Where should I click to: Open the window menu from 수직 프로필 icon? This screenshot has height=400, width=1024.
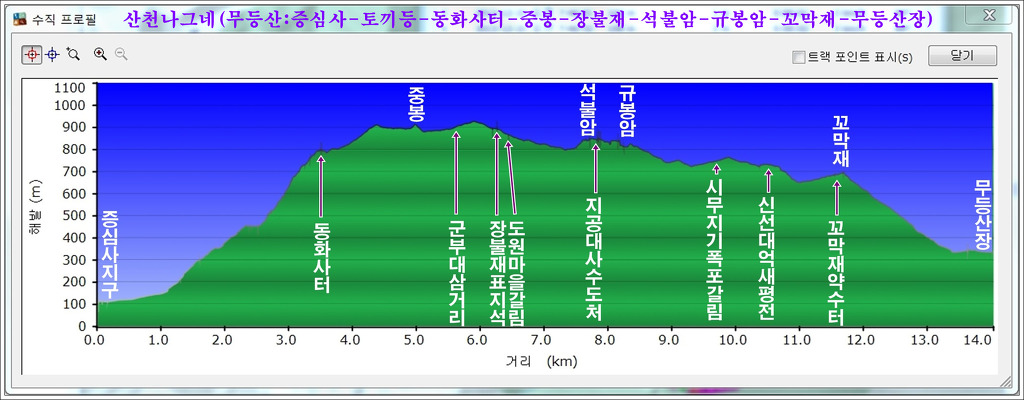point(20,20)
